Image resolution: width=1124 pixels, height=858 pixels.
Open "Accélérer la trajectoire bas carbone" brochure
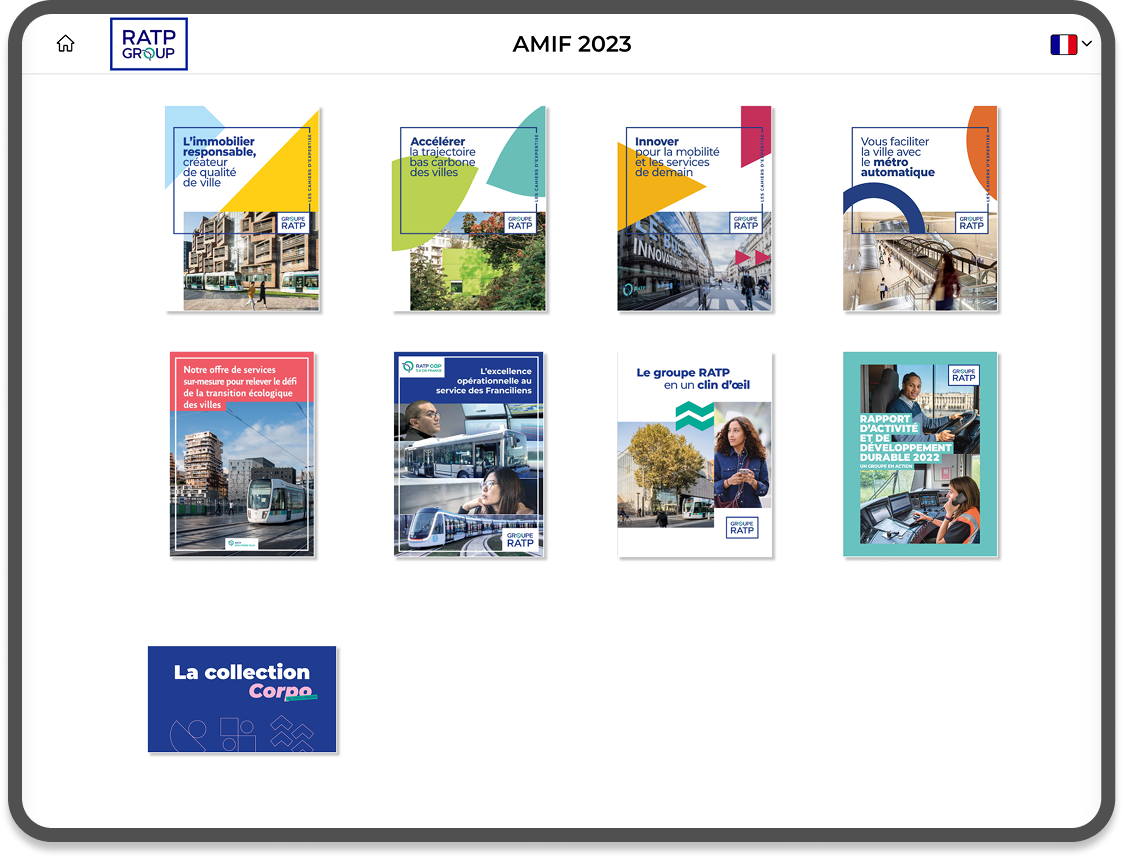tap(468, 209)
